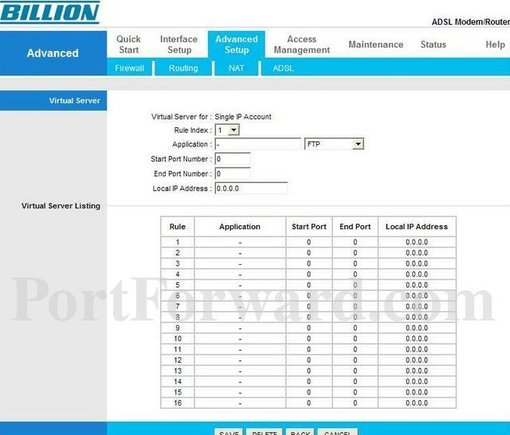Focus the End Port Number field
This screenshot has width=510, height=435.
pyautogui.click(x=233, y=174)
